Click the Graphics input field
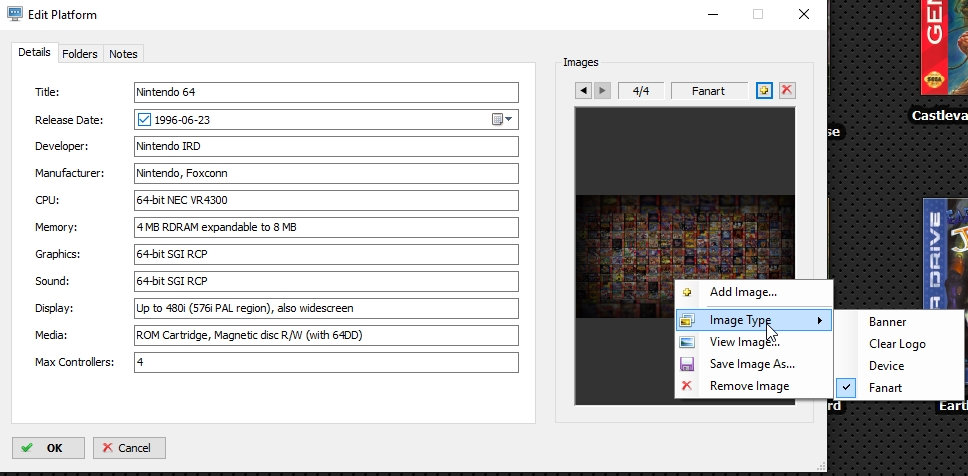This screenshot has width=968, height=476. click(326, 254)
